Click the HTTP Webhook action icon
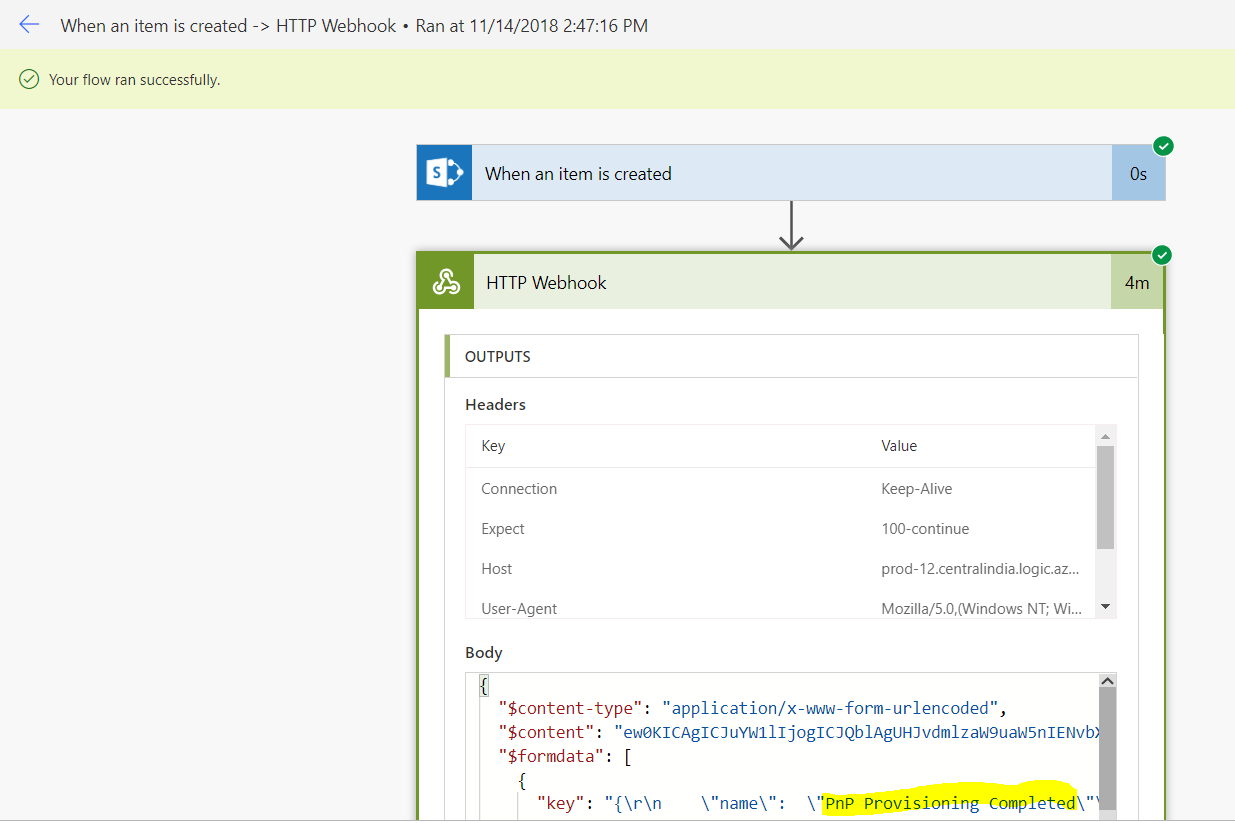Viewport: 1235px width, 823px height. [446, 283]
